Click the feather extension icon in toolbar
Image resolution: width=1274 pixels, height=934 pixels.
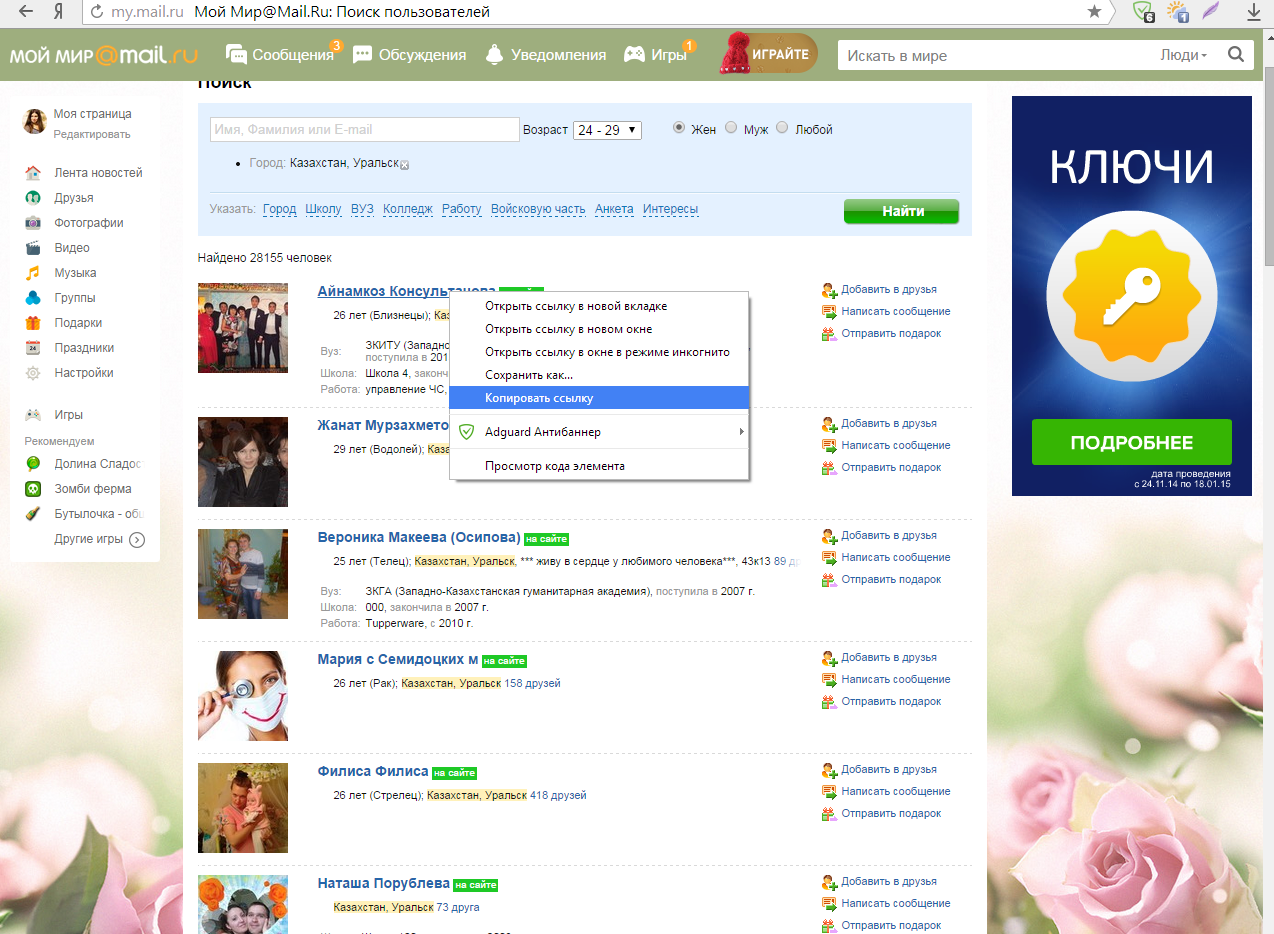[1211, 12]
